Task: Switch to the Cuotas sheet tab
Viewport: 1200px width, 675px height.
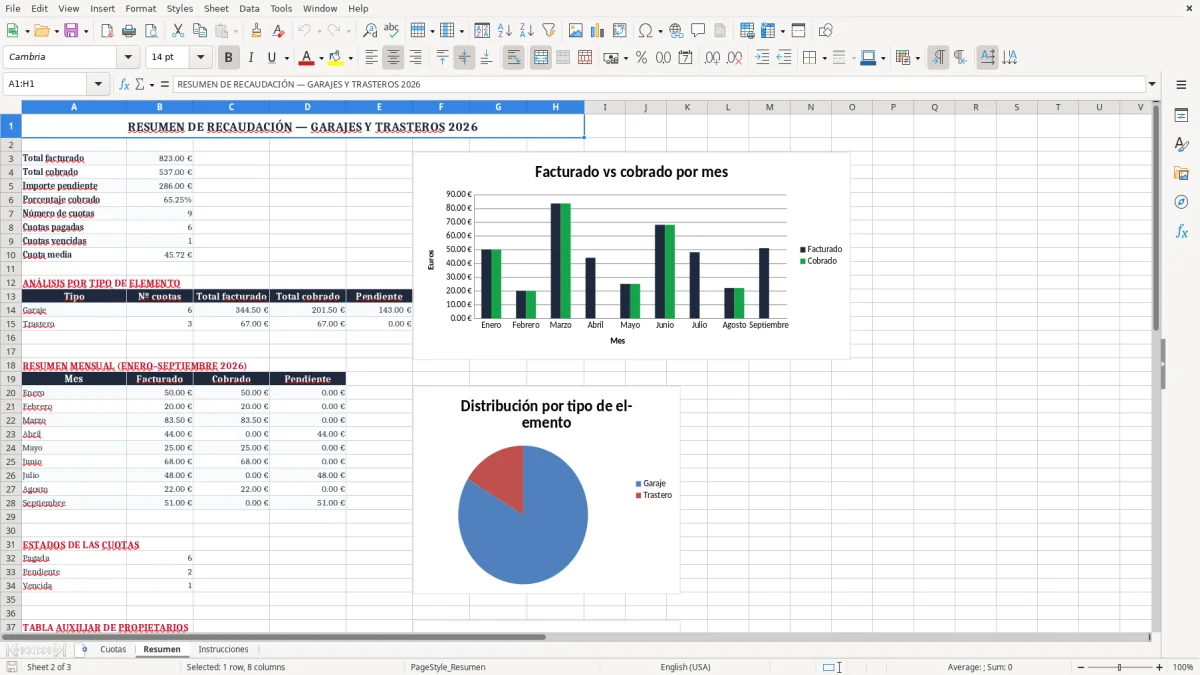Action: point(113,649)
